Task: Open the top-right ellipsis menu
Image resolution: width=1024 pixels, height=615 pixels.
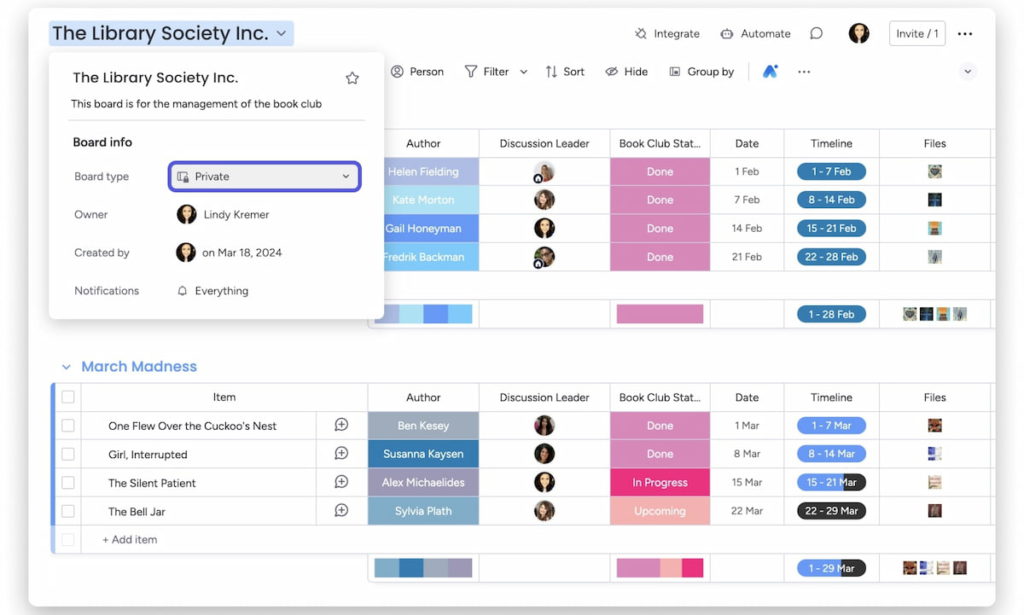Action: pos(965,33)
